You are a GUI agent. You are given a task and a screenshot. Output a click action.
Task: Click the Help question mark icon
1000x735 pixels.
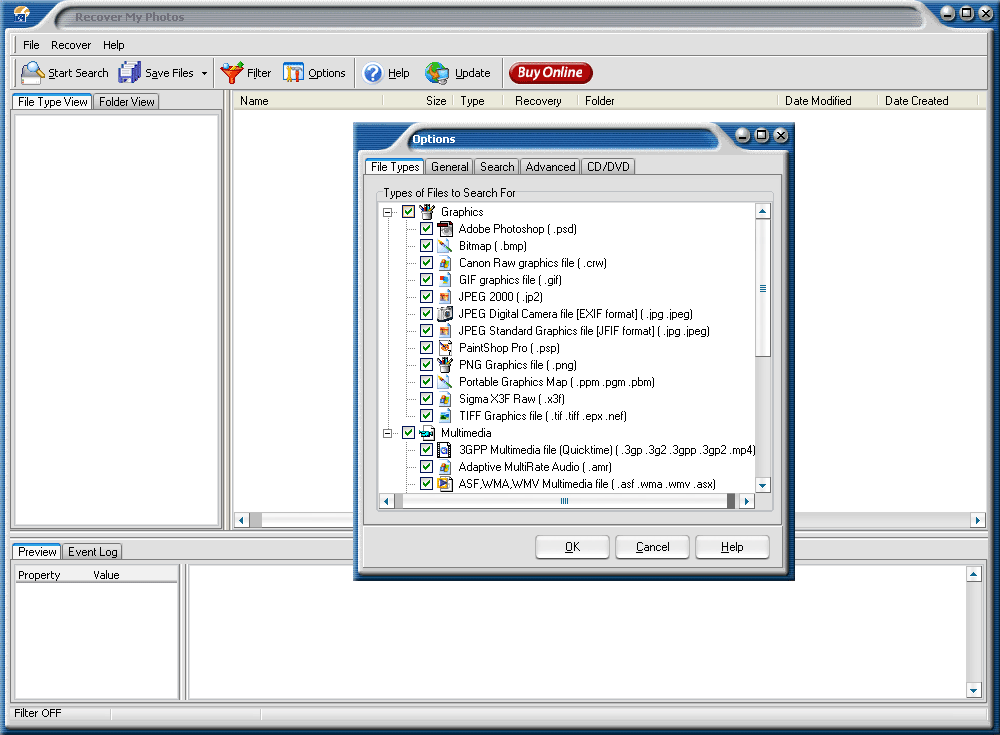372,73
